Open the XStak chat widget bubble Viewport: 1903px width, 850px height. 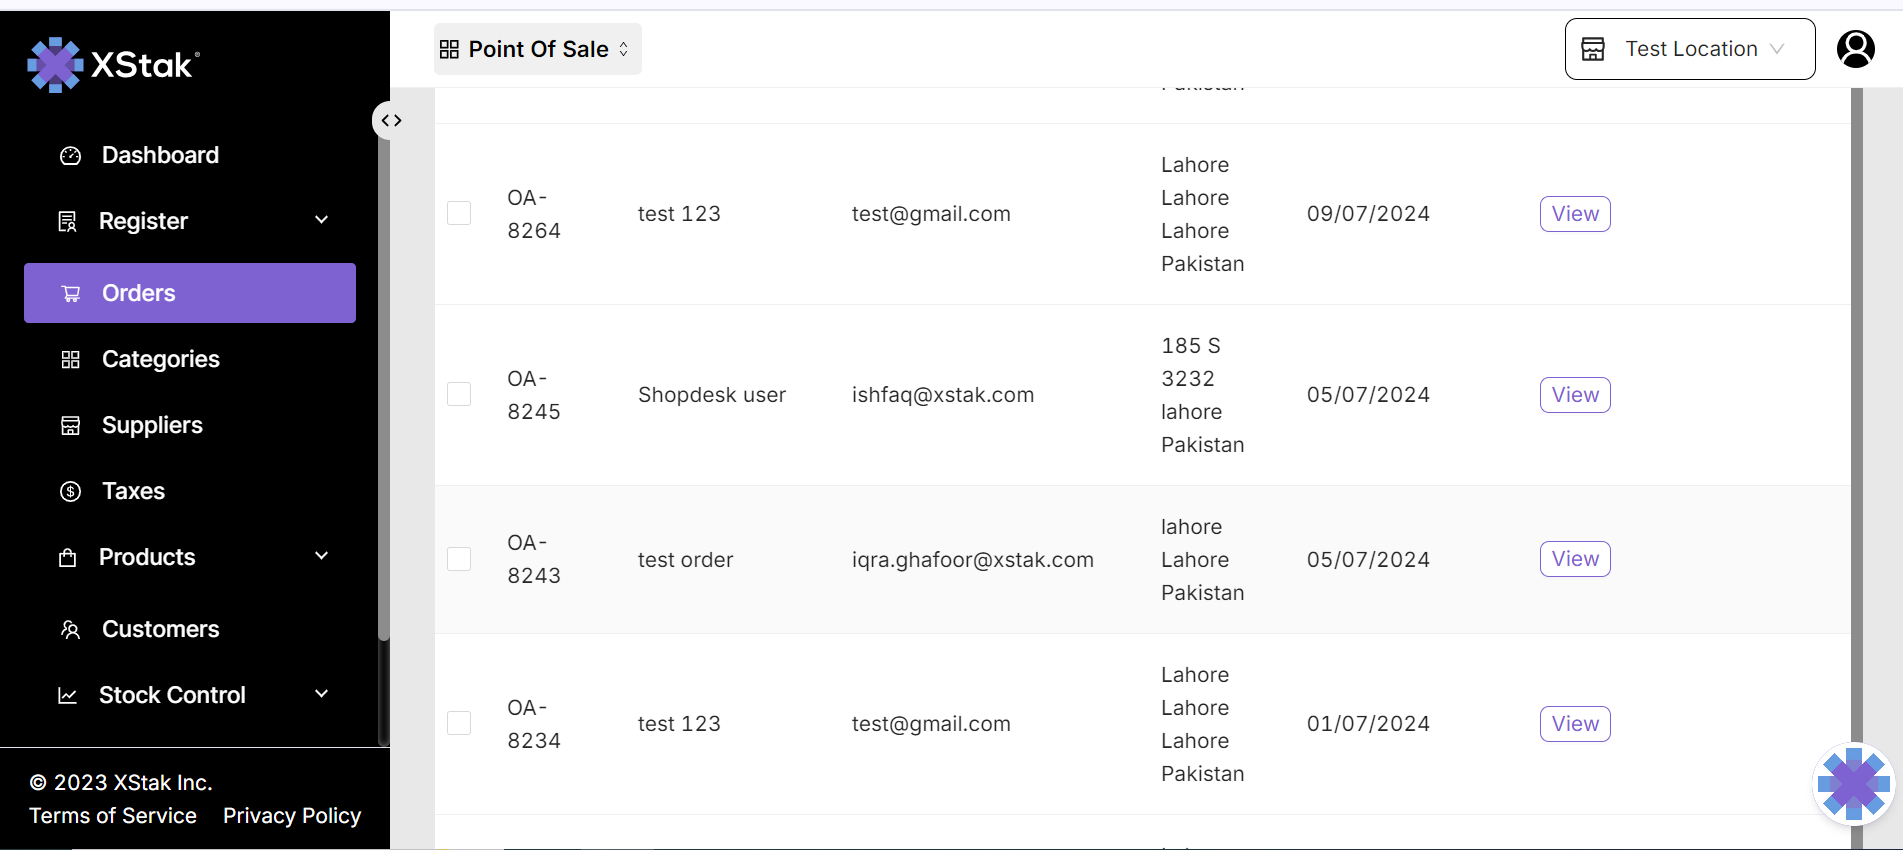pyautogui.click(x=1853, y=784)
